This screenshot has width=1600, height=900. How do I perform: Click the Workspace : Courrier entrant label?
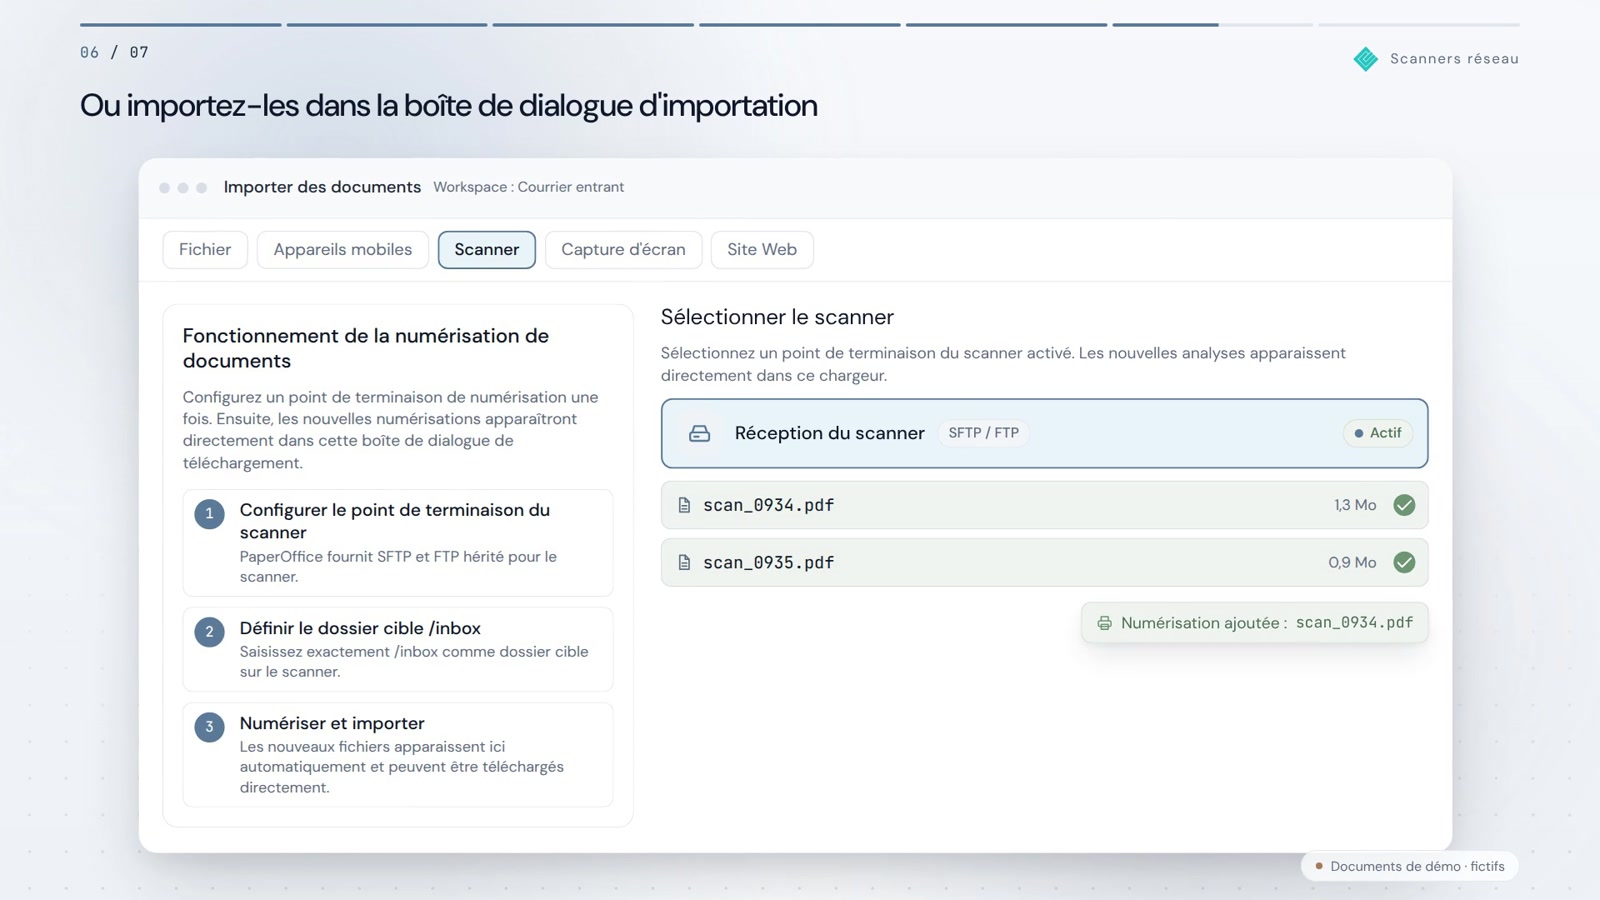[528, 187]
